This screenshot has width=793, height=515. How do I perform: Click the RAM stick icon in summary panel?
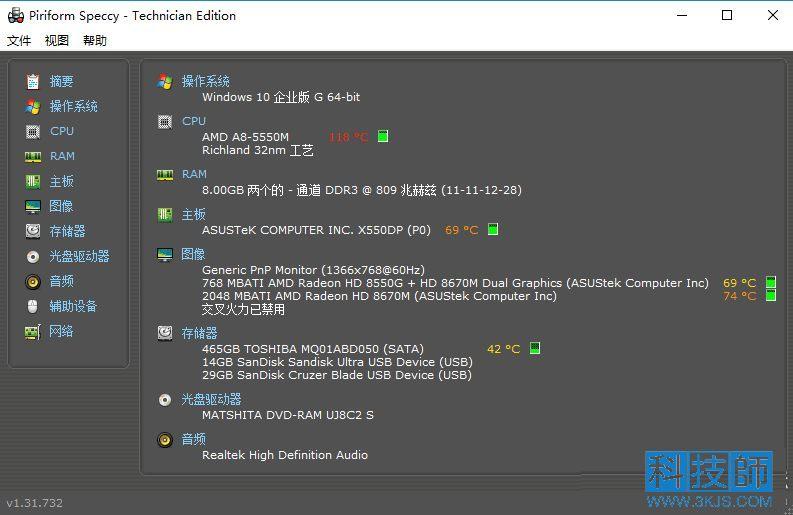click(x=165, y=176)
